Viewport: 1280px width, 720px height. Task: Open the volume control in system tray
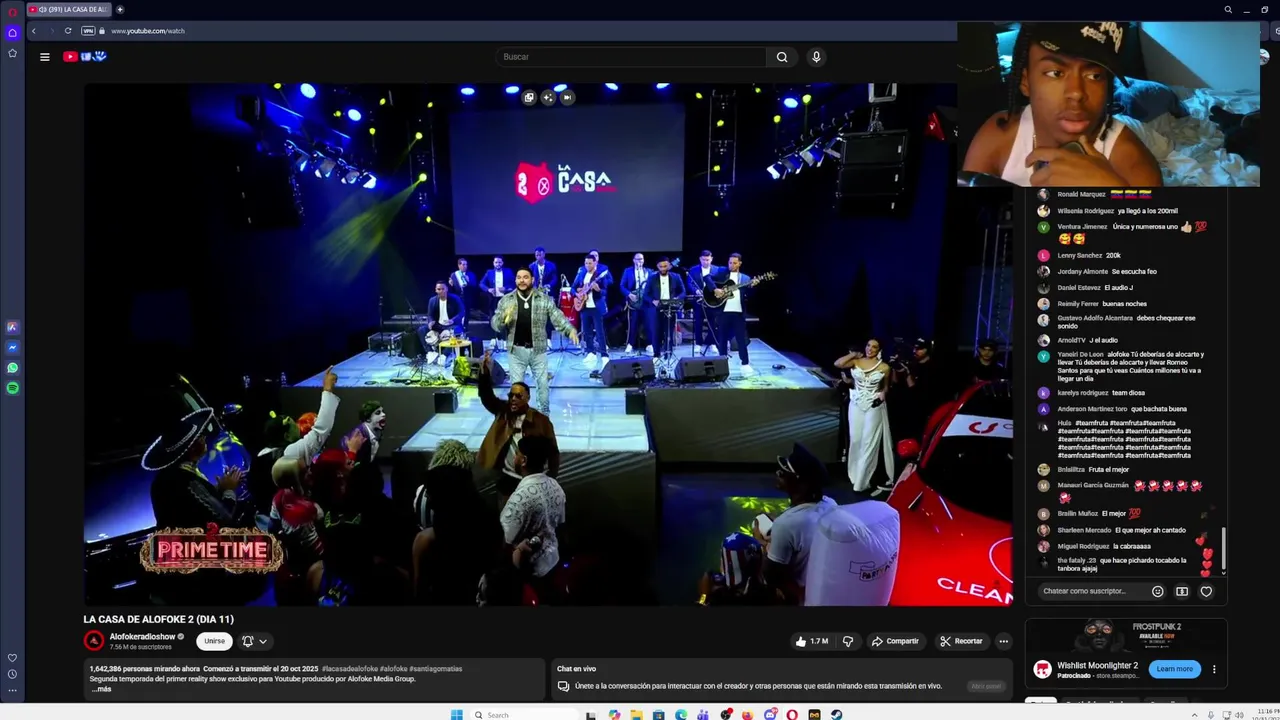[x=1239, y=714]
